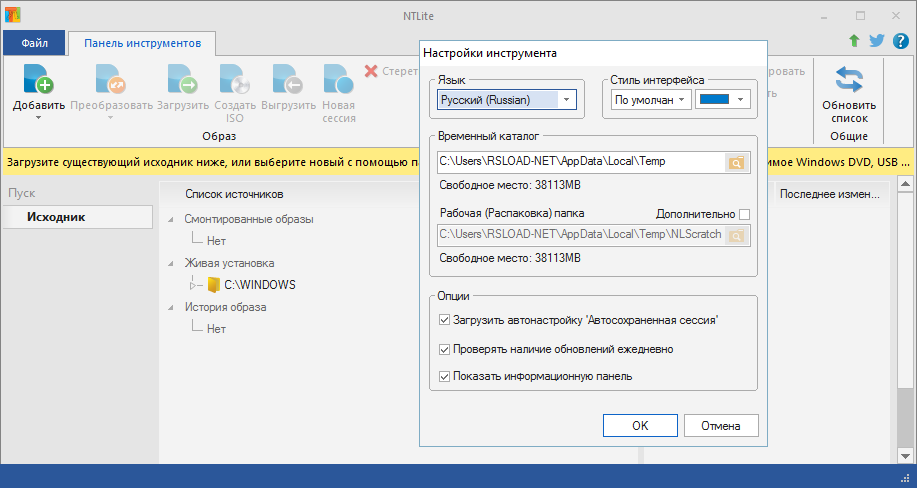Browse for Временный каталог folder icon
The height and width of the screenshot is (488, 917).
click(737, 163)
